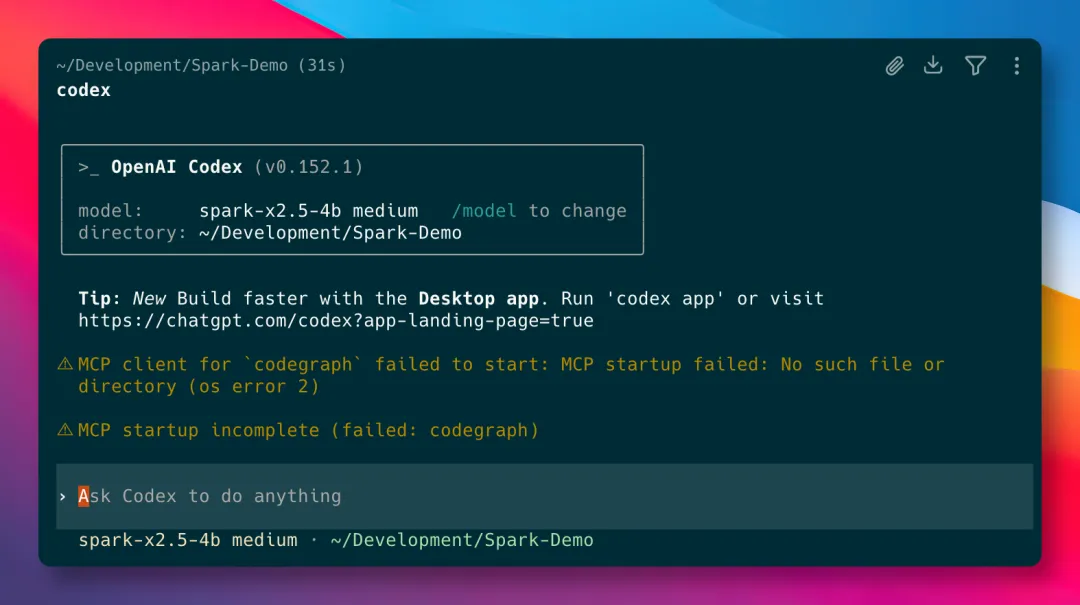Screen dimensions: 1080x605
Task: Click the 'codex app' command in the tip
Action: click(x=665, y=298)
